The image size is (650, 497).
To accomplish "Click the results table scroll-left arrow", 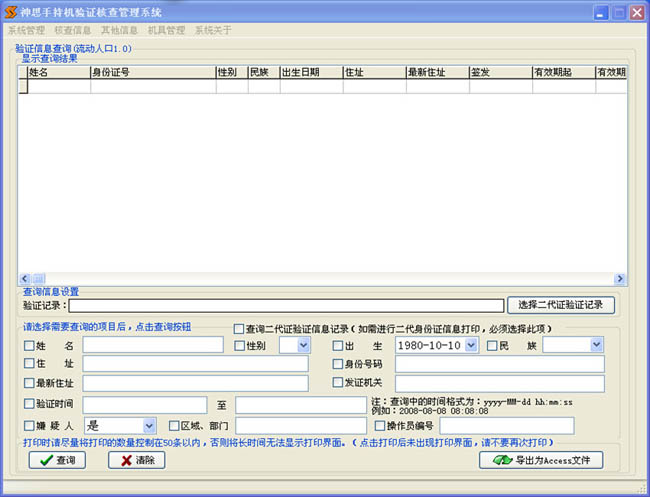I will [x=24, y=279].
